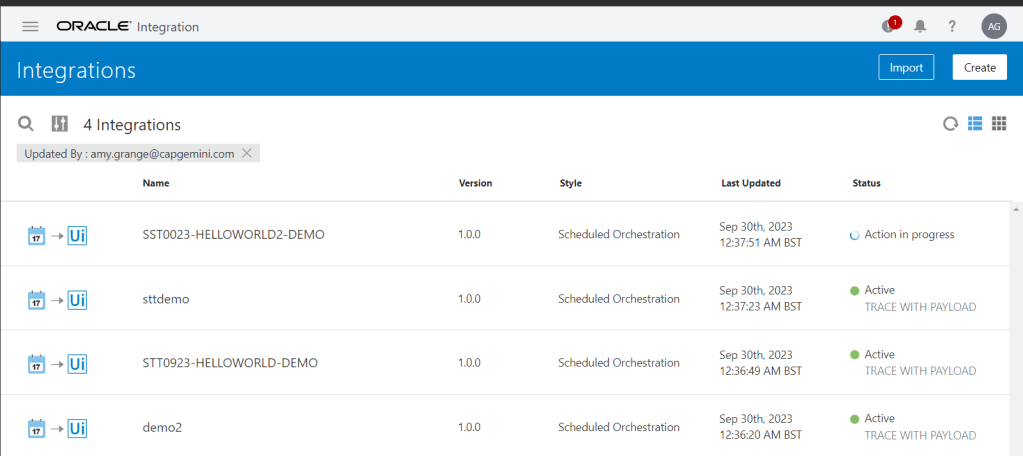
Task: Open the error alerts icon with badge
Action: pyautogui.click(x=889, y=26)
